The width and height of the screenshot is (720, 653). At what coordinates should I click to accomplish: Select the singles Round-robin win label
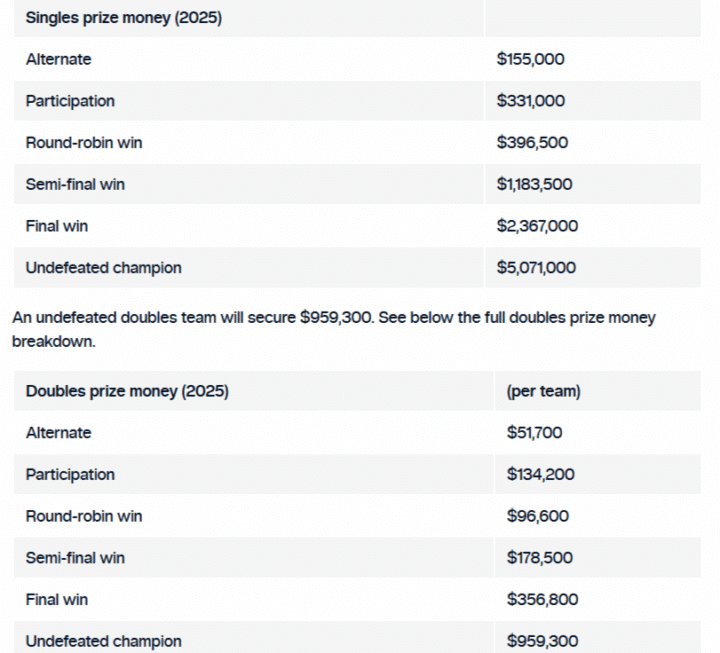point(84,143)
